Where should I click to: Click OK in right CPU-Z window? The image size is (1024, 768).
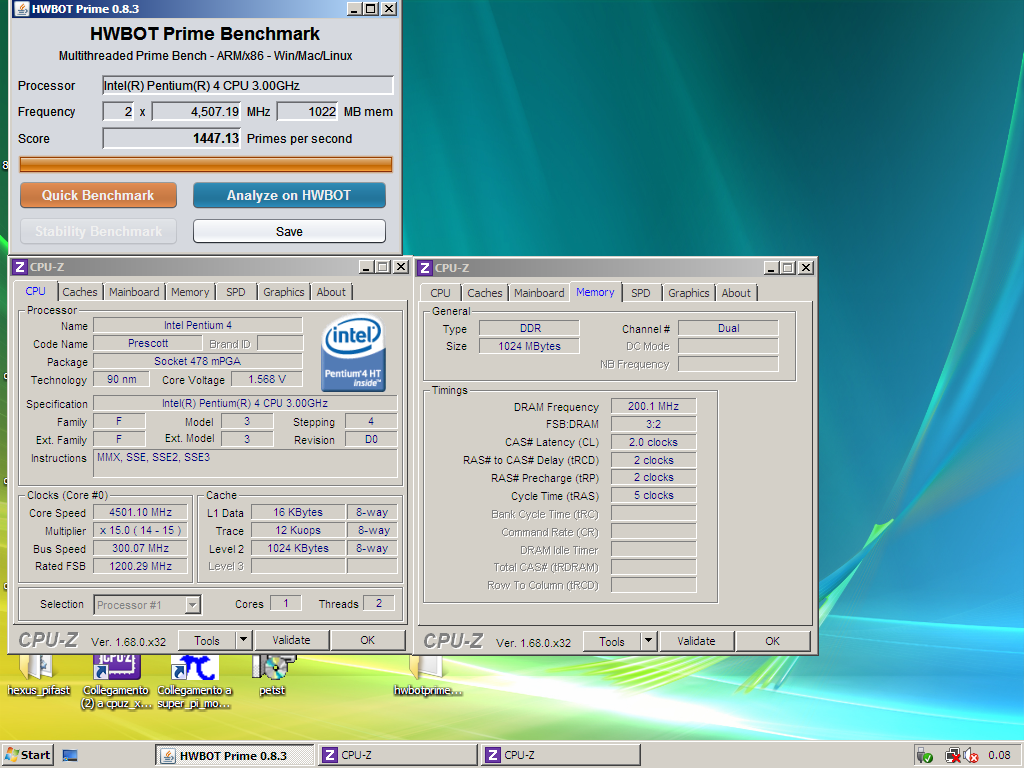pos(773,641)
